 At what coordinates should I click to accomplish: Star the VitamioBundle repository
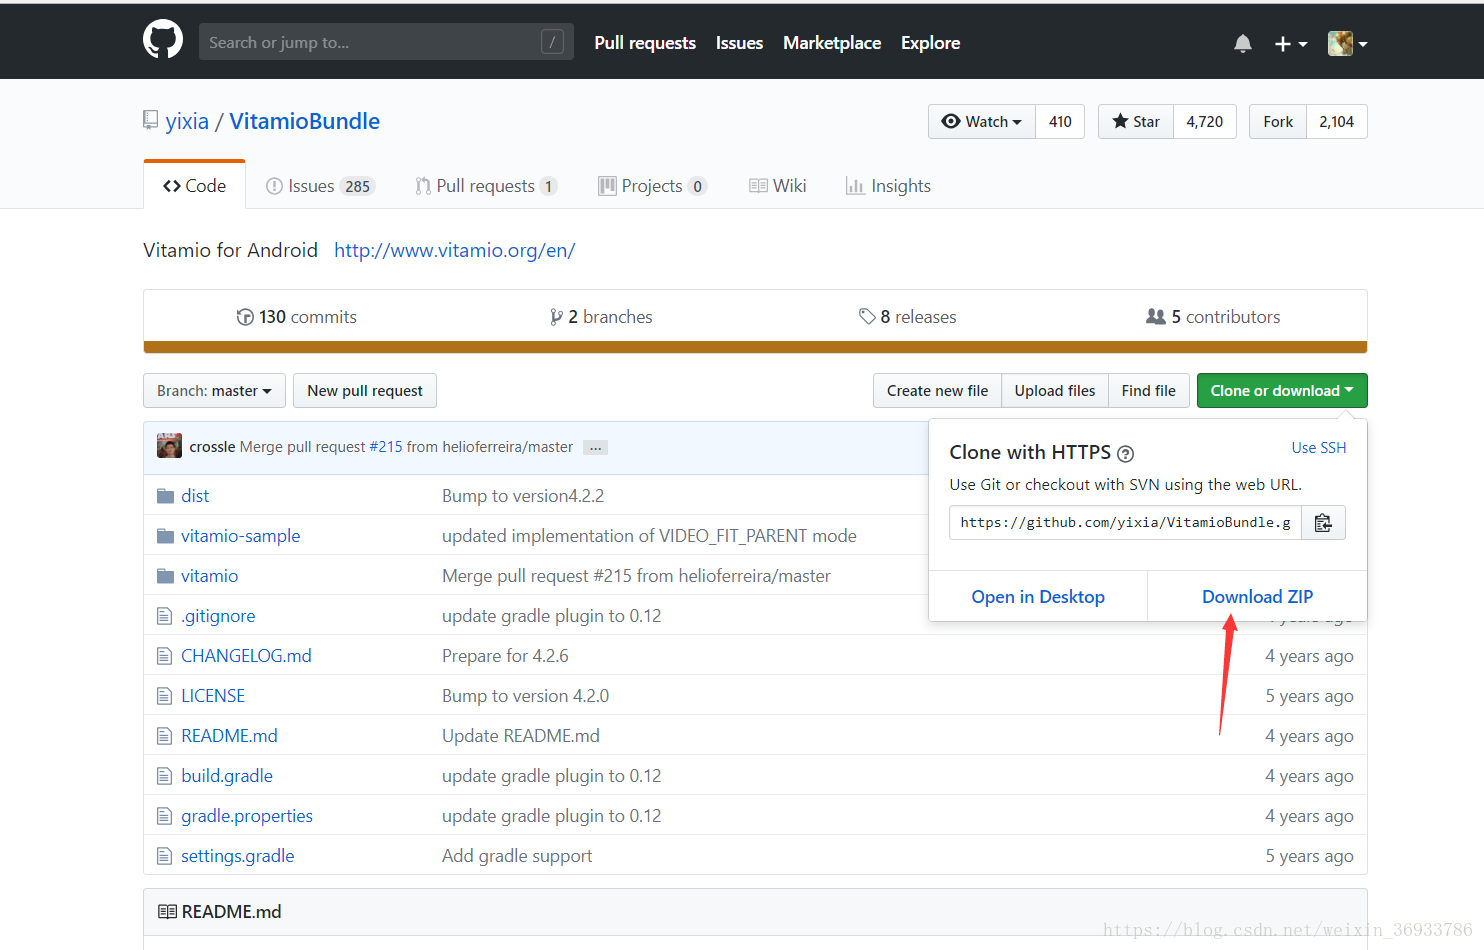pos(1136,122)
